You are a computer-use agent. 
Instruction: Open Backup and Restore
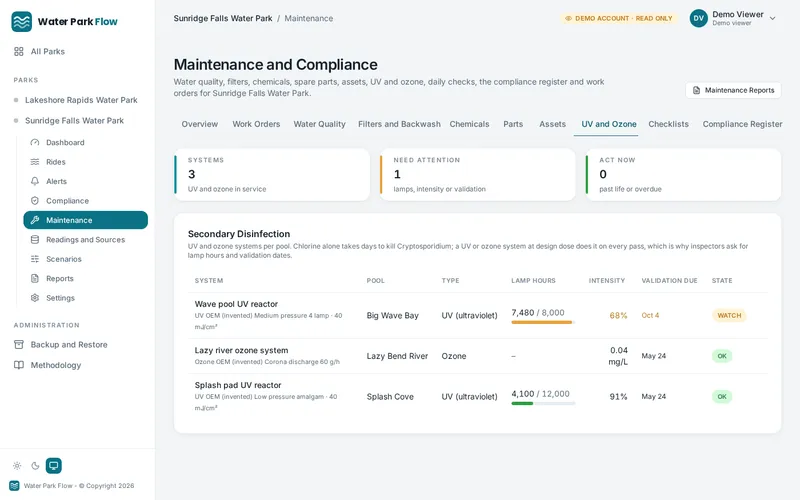(69, 344)
